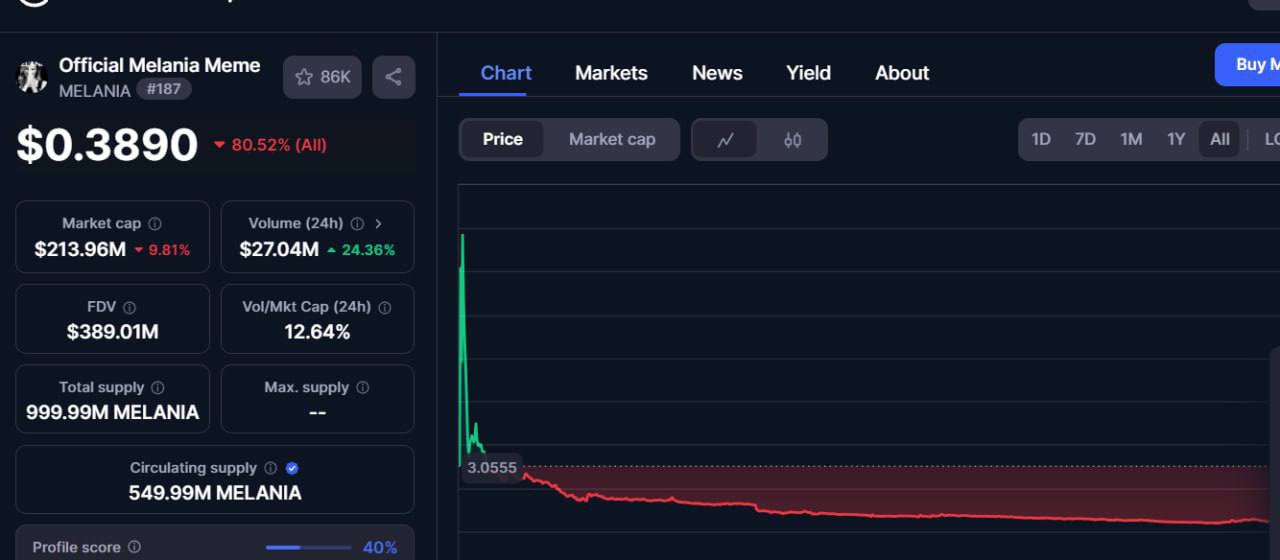Click the Circulating supply verified badge
1280x560 pixels.
(x=292, y=468)
